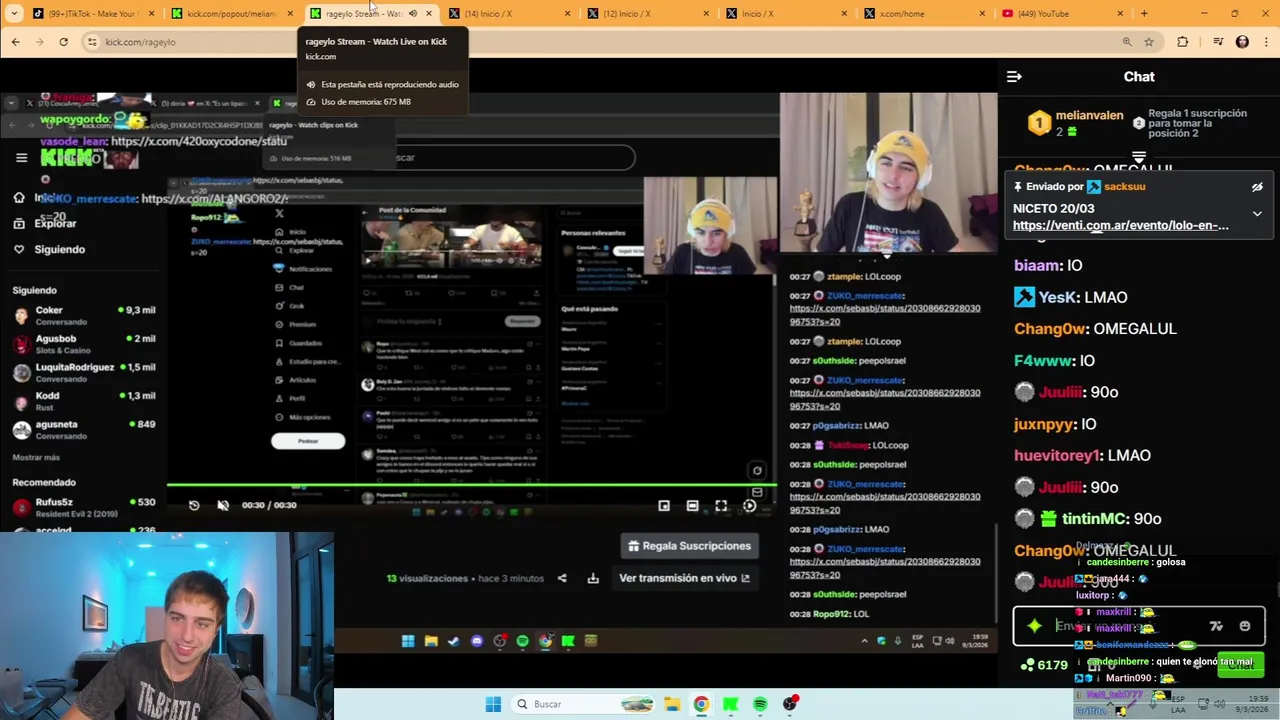Focus the send-message chat input field

(1138, 626)
